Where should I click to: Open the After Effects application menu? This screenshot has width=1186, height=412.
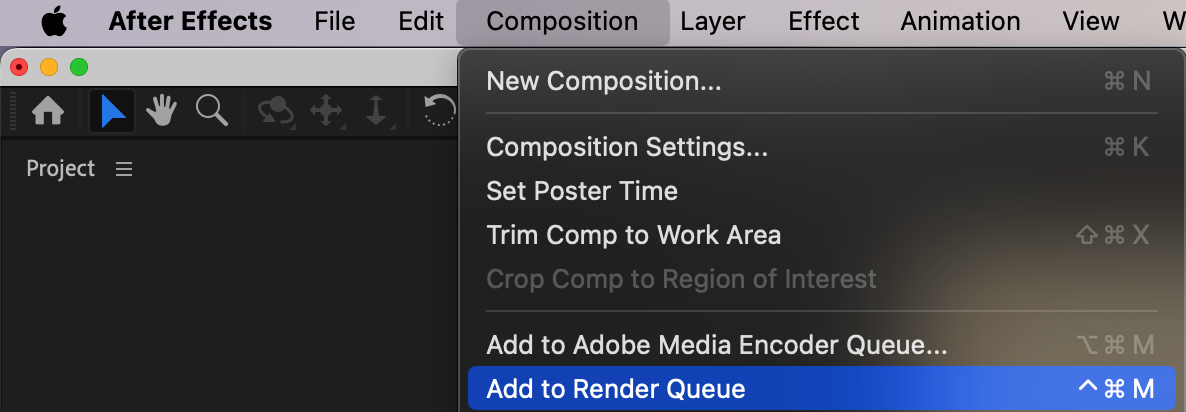(190, 22)
